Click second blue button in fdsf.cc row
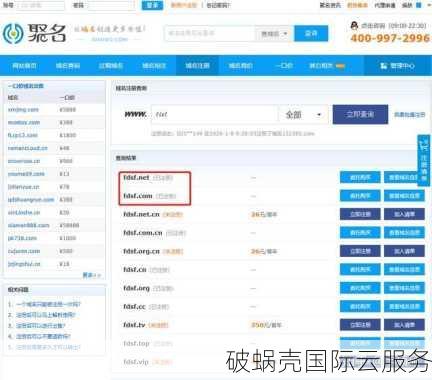Screen dimensions: 432x380 coord(404,306)
